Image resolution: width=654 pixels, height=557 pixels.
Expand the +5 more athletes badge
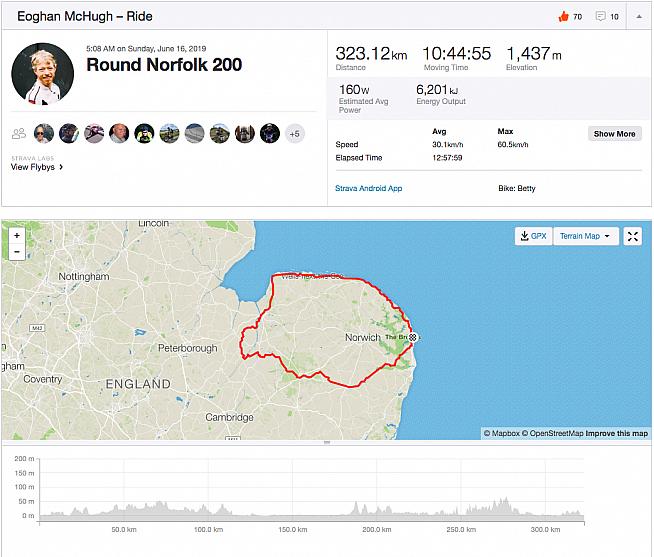point(294,133)
